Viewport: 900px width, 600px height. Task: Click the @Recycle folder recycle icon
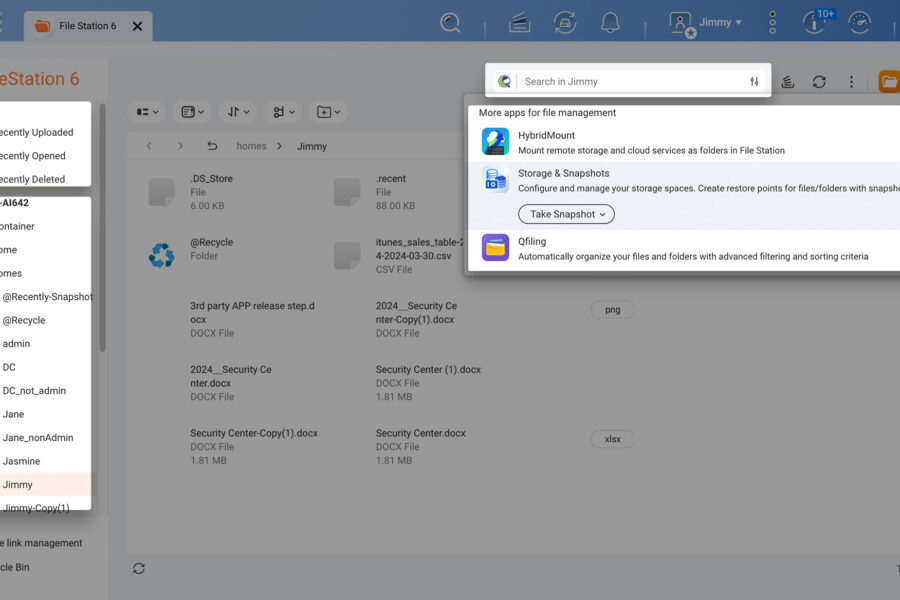[x=161, y=256]
